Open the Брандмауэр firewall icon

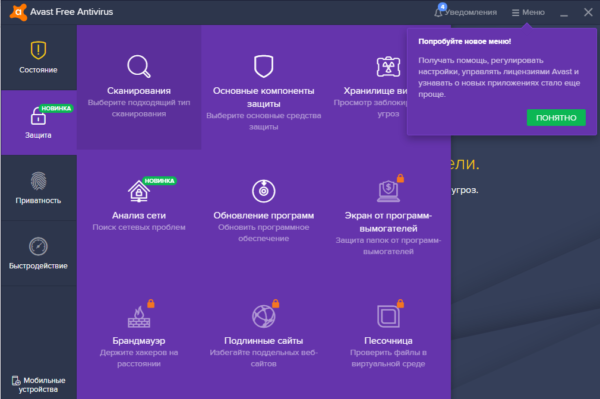click(x=139, y=316)
